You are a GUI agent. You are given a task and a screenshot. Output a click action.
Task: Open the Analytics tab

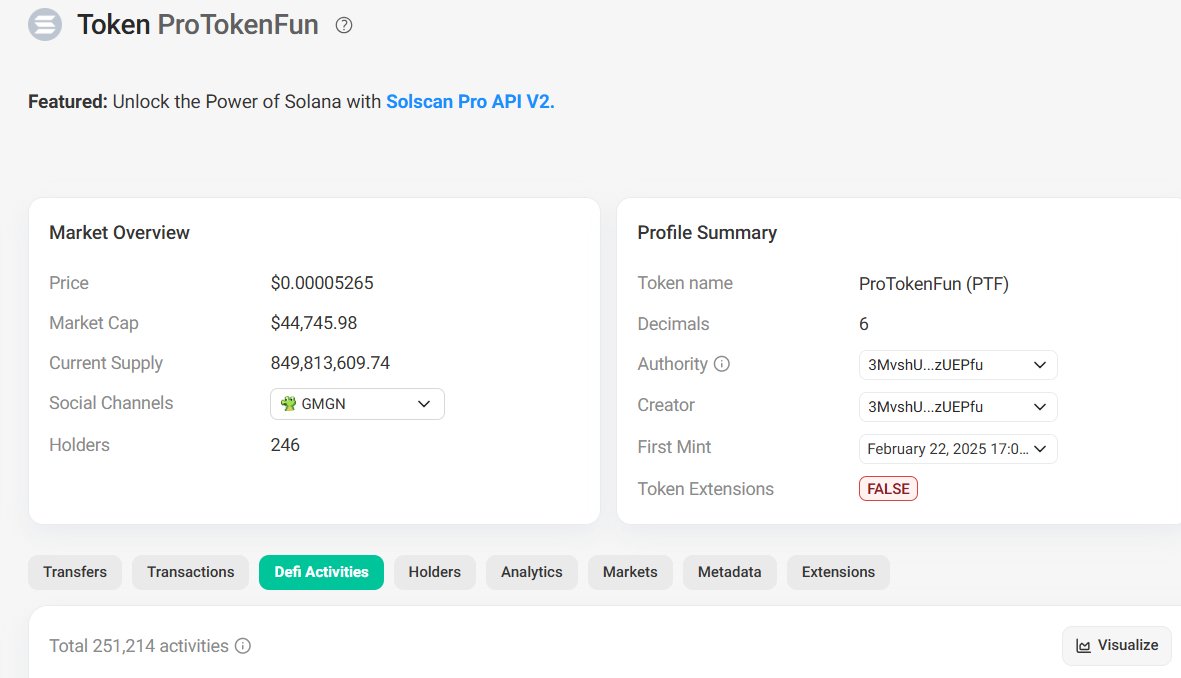point(532,573)
